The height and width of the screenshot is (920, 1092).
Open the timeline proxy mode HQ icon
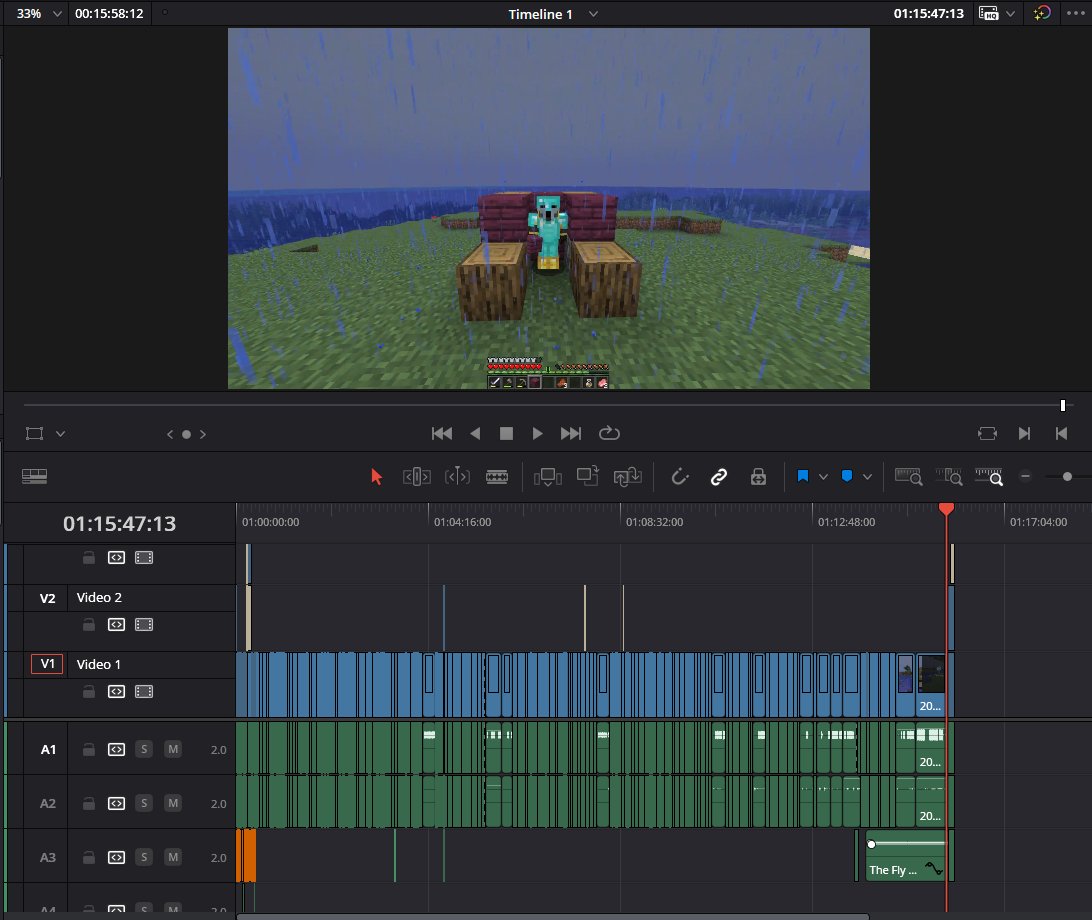pos(988,13)
